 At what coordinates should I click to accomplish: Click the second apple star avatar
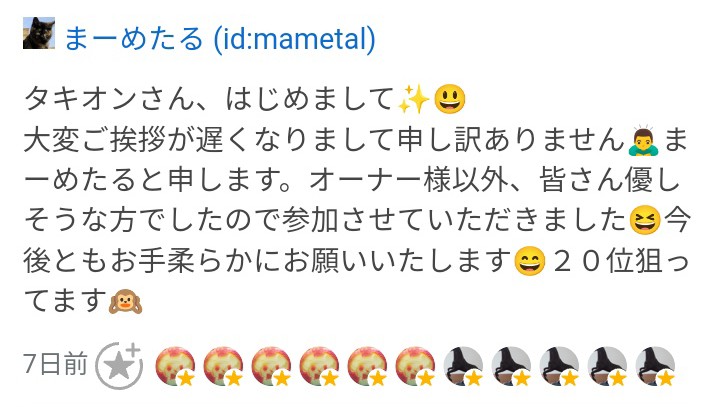(223, 366)
